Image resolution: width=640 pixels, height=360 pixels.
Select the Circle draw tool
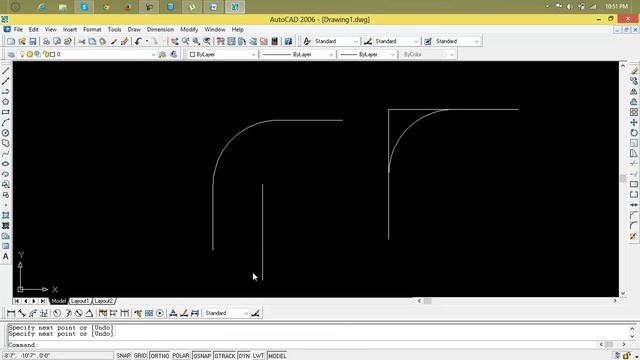click(6, 133)
